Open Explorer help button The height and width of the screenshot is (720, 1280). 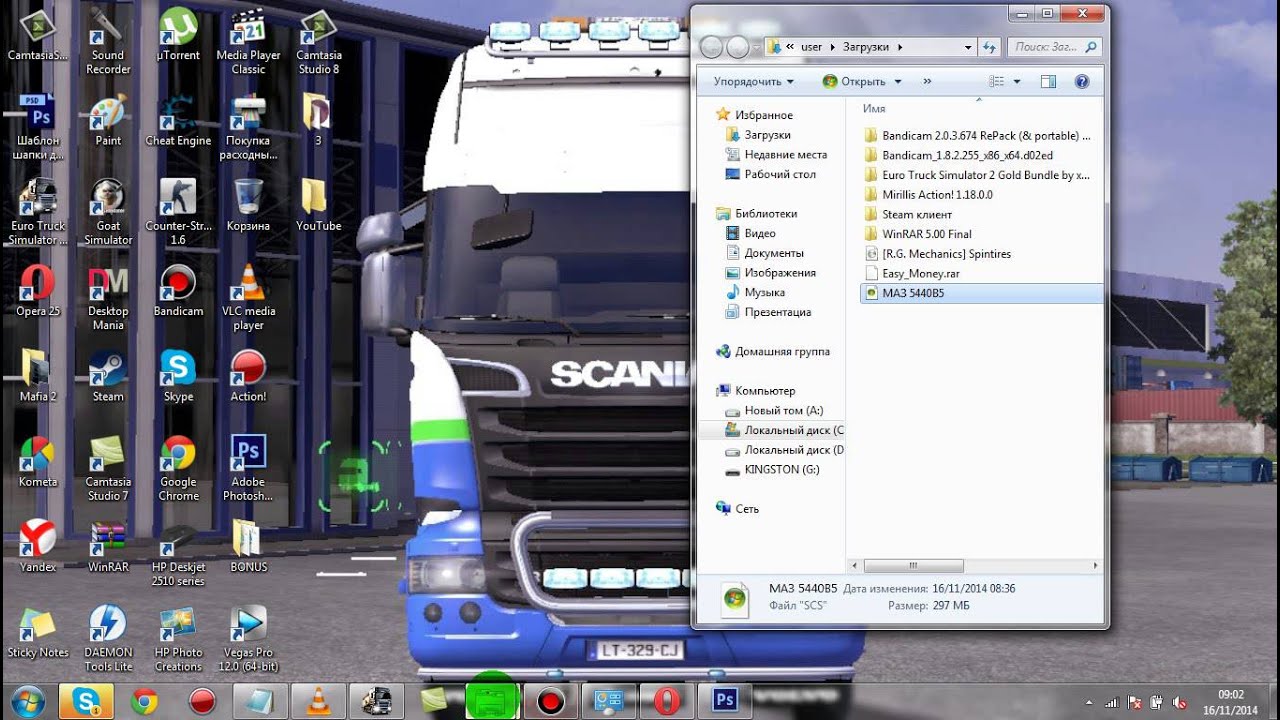pyautogui.click(x=1082, y=81)
